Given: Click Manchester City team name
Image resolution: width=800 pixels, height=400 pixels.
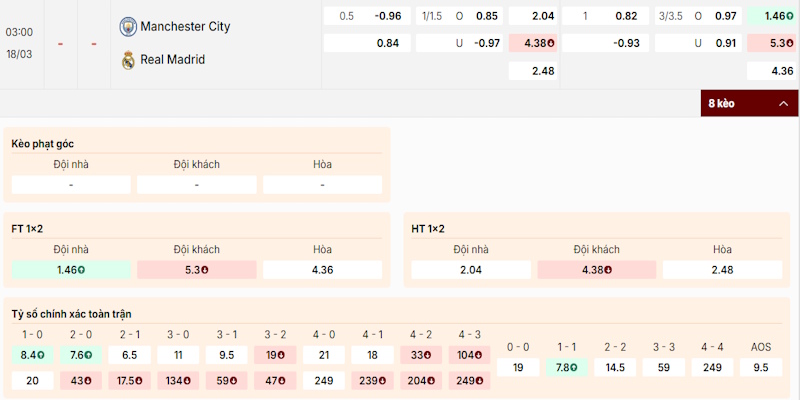Looking at the screenshot, I should (185, 26).
